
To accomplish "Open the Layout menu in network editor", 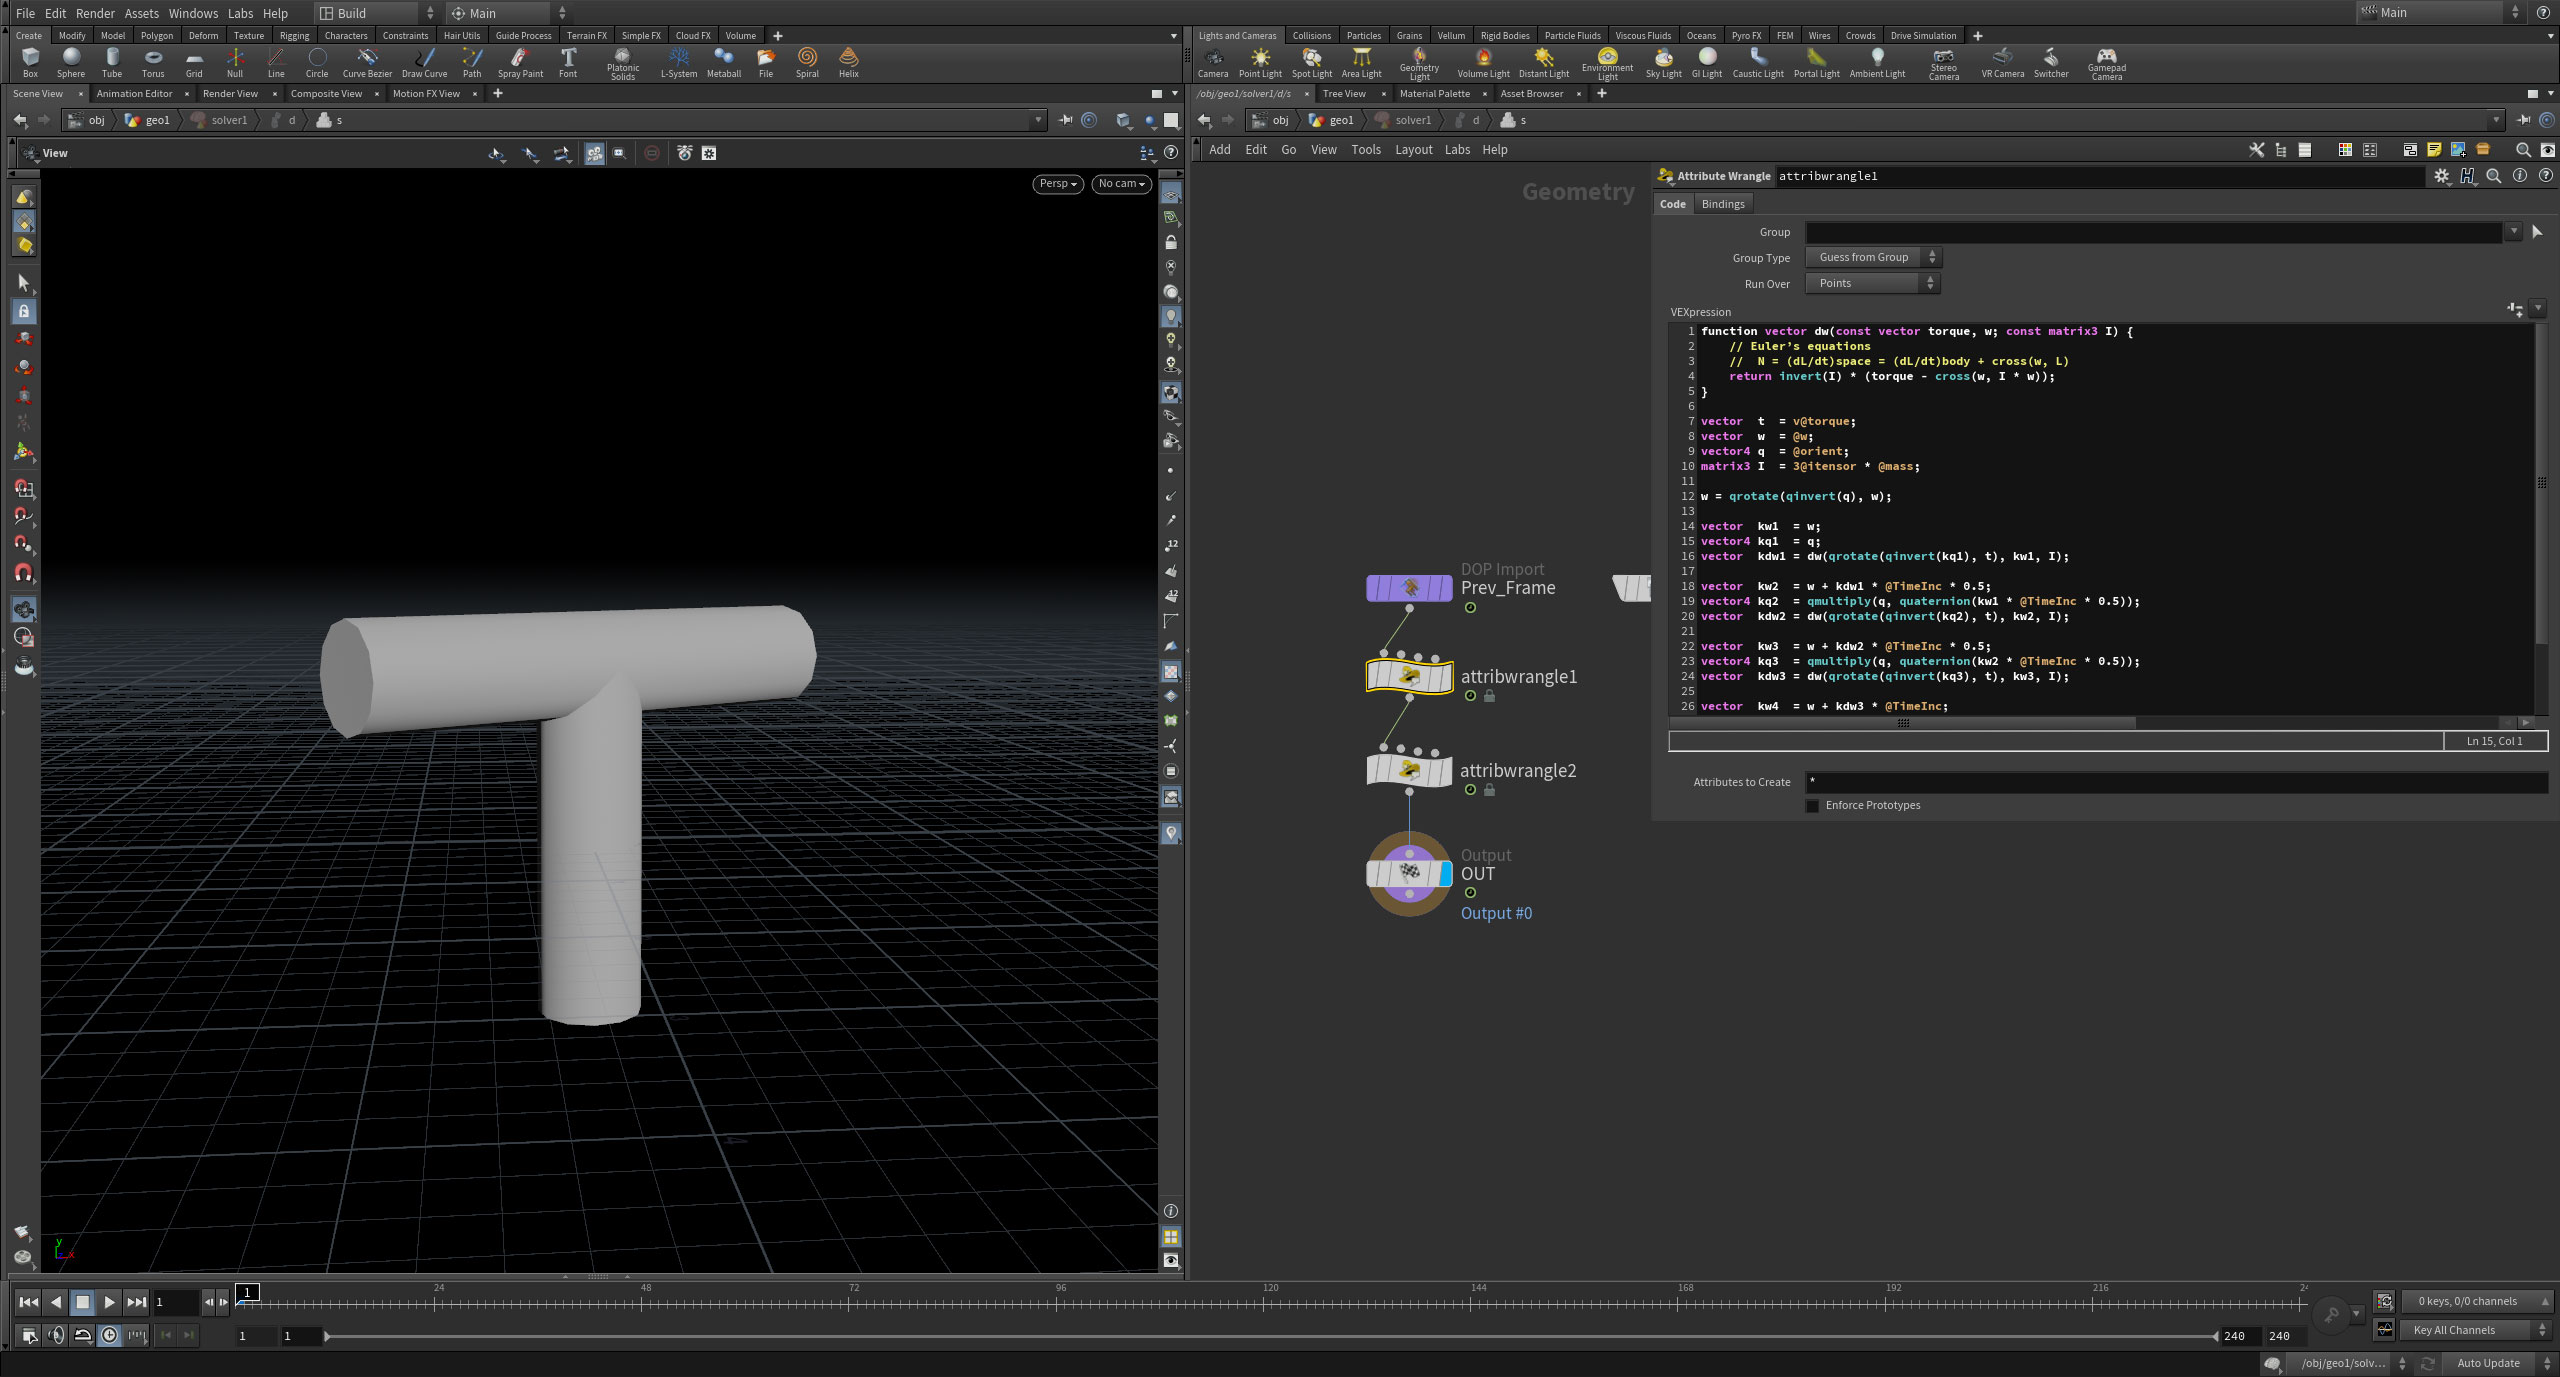I will [1413, 150].
